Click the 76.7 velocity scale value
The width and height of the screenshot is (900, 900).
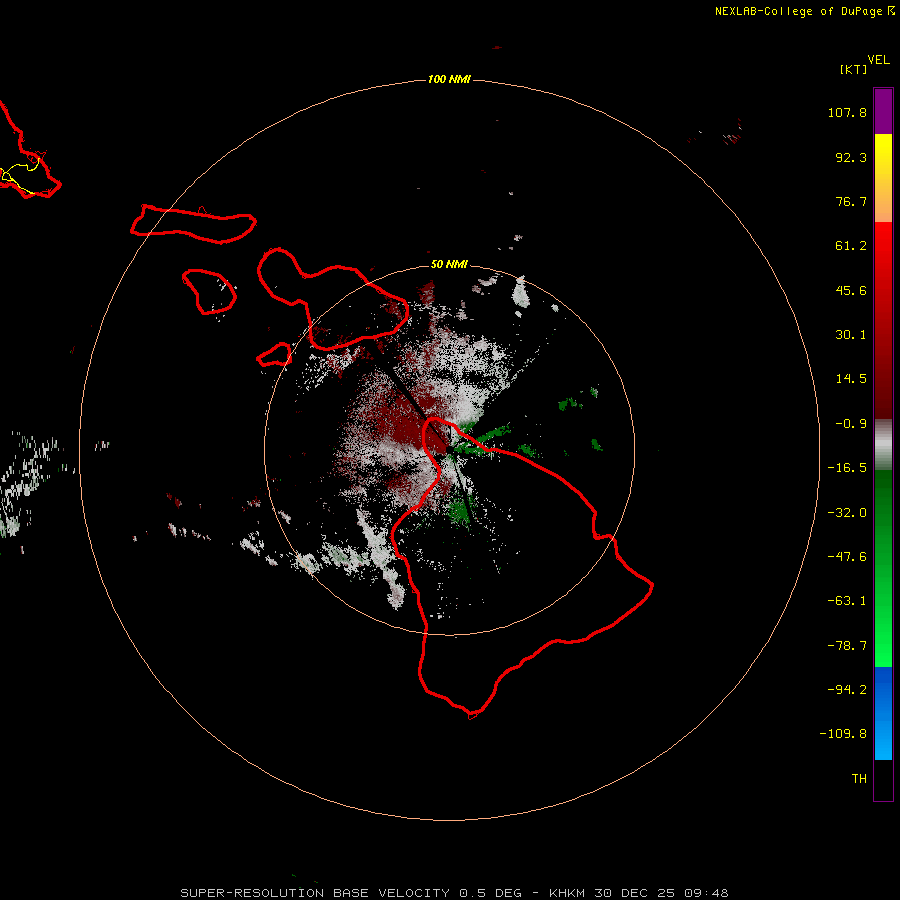pyautogui.click(x=851, y=201)
